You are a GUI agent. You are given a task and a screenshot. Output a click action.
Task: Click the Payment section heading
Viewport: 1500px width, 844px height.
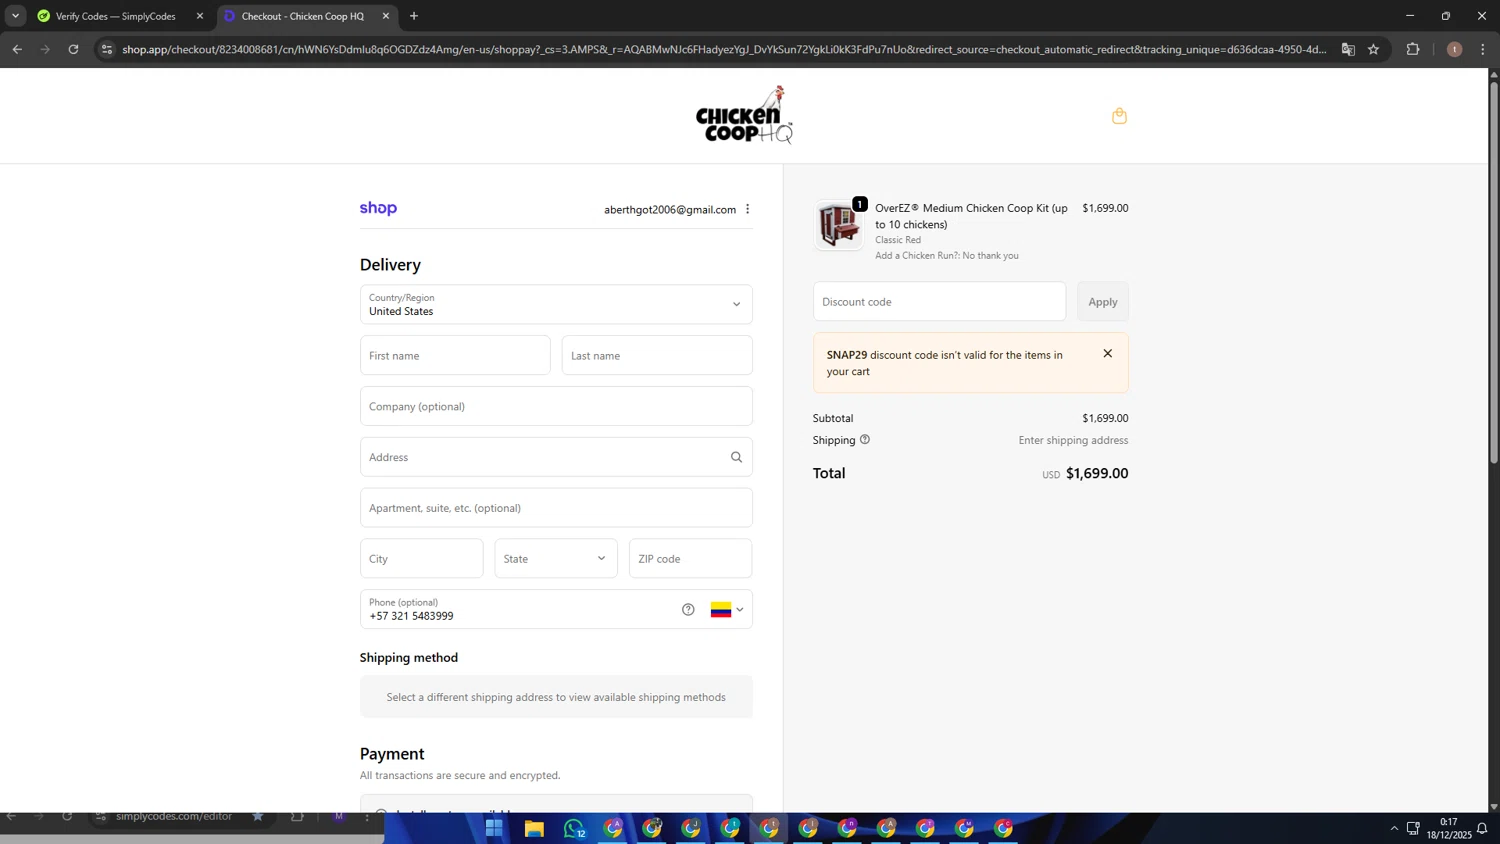tap(392, 754)
